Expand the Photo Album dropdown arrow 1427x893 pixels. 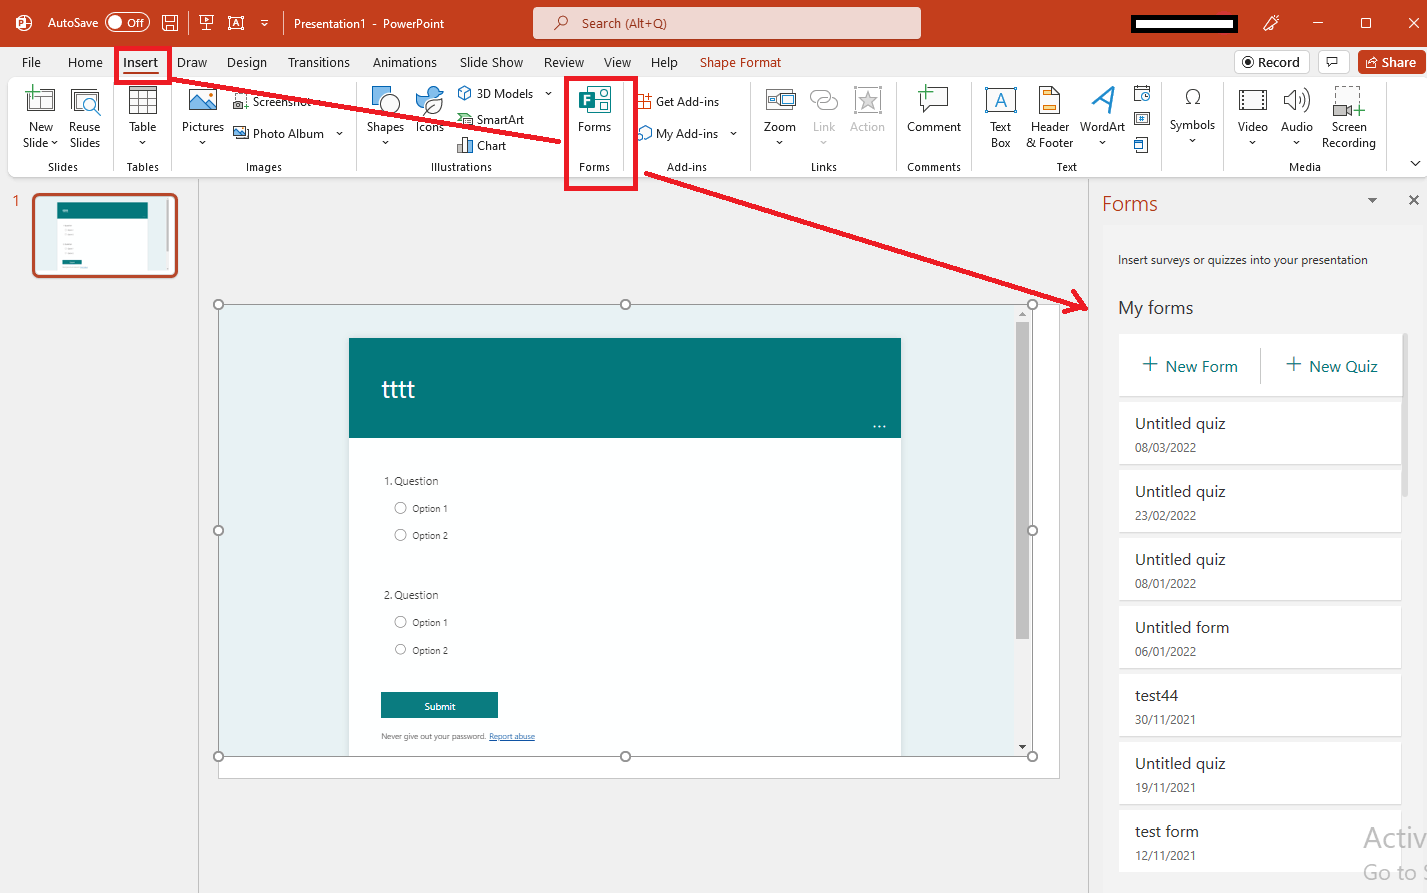[340, 133]
